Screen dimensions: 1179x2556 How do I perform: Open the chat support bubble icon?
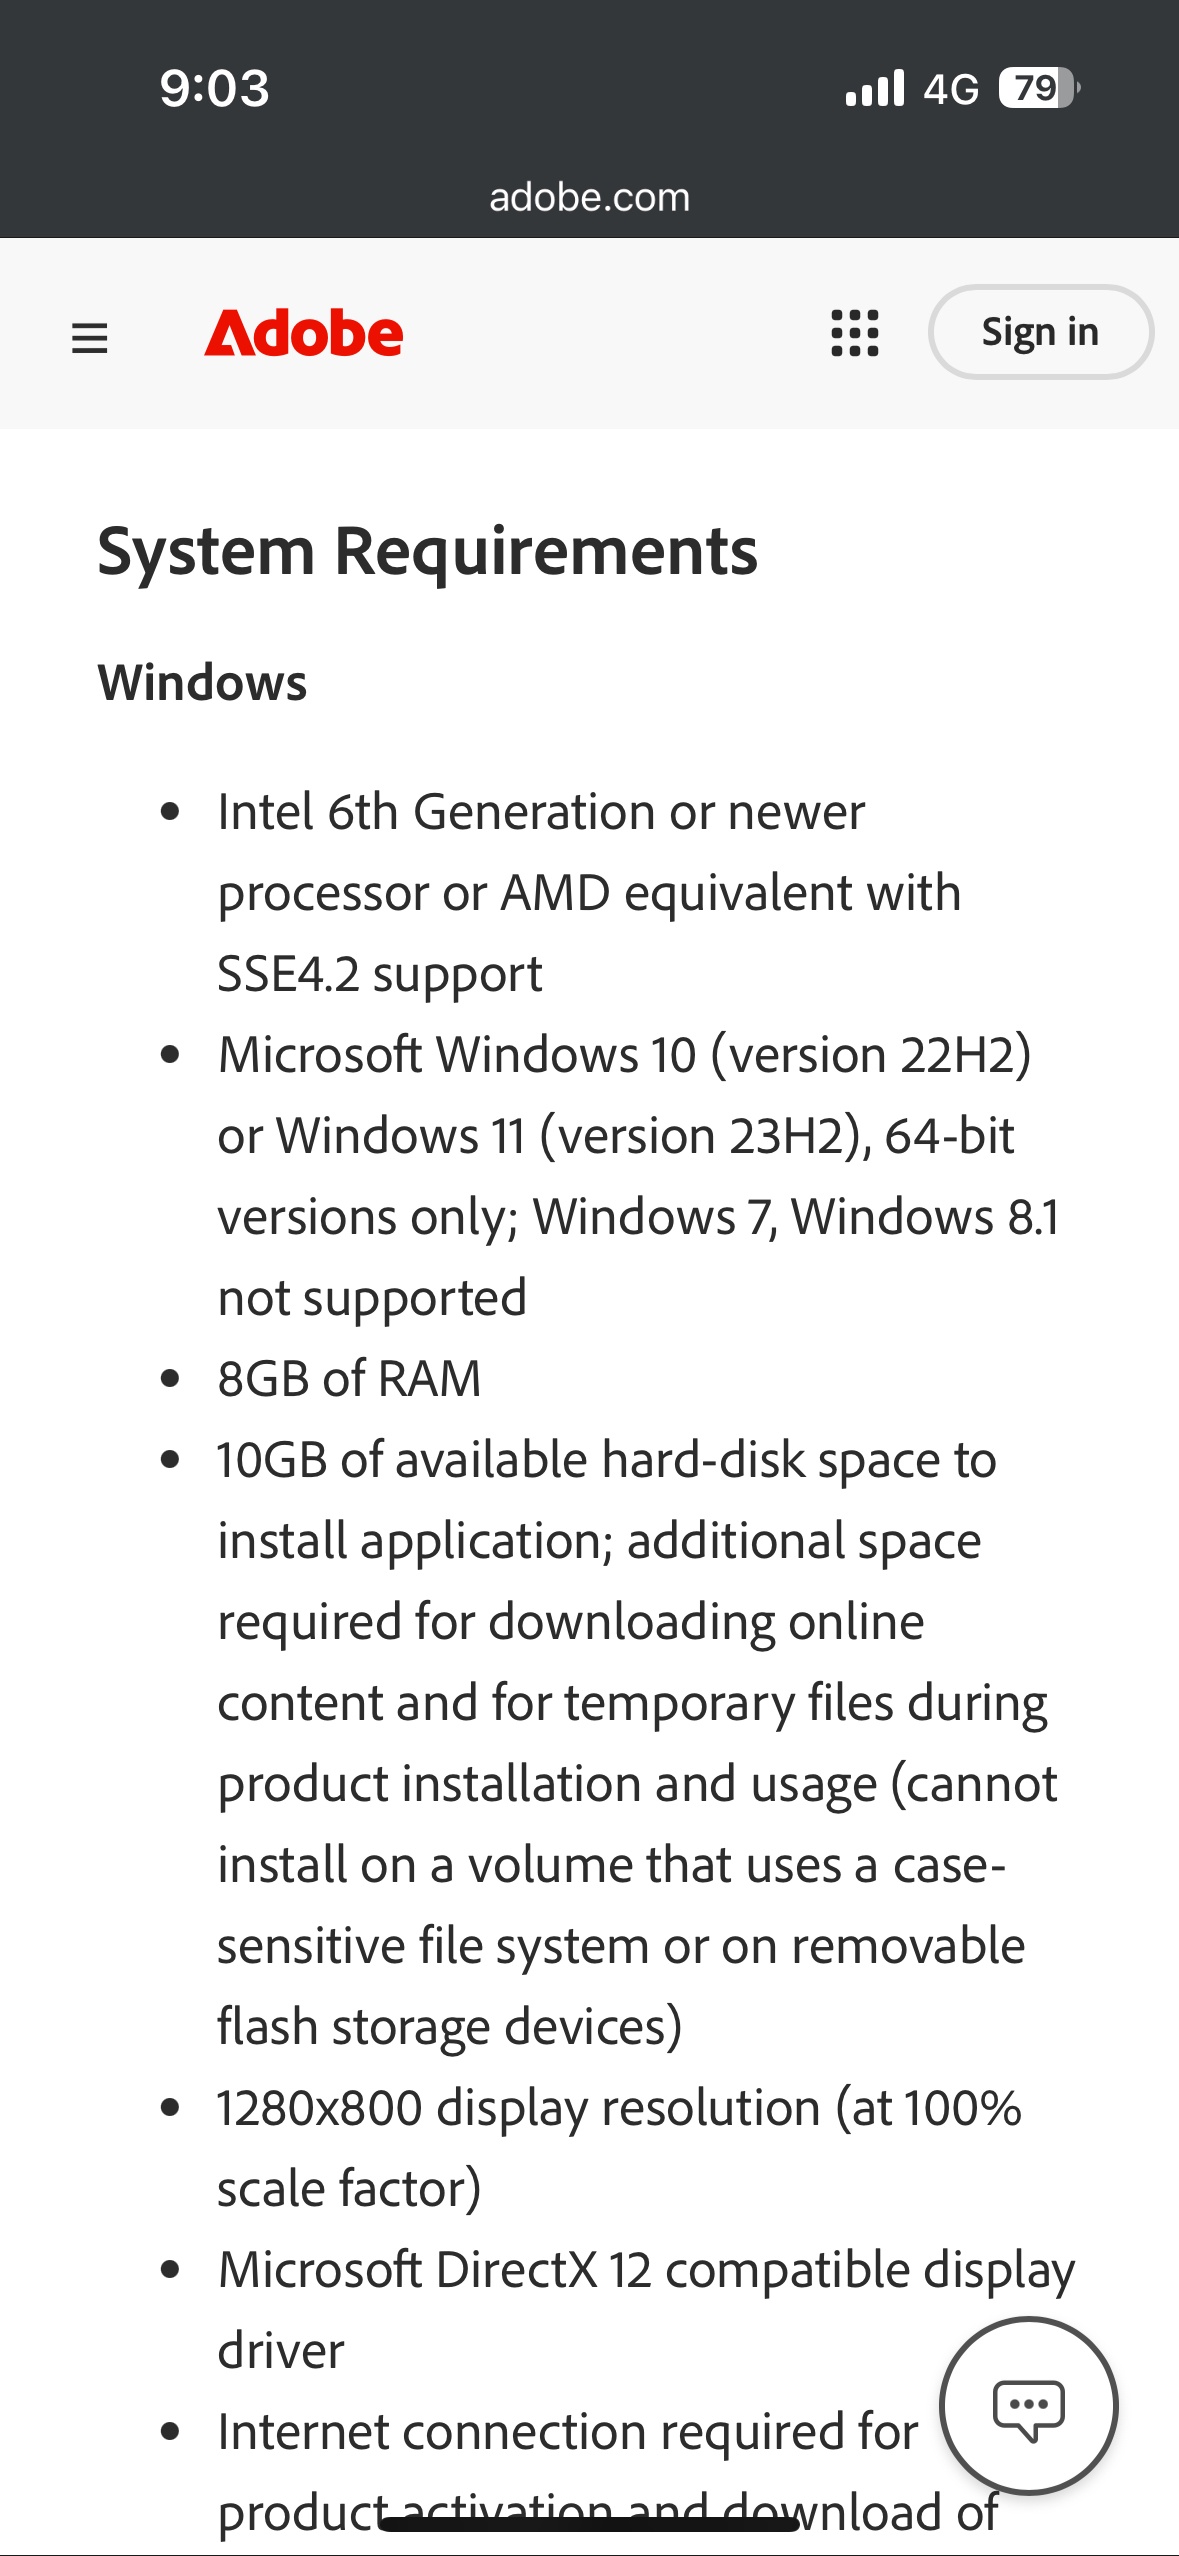pyautogui.click(x=1028, y=2405)
